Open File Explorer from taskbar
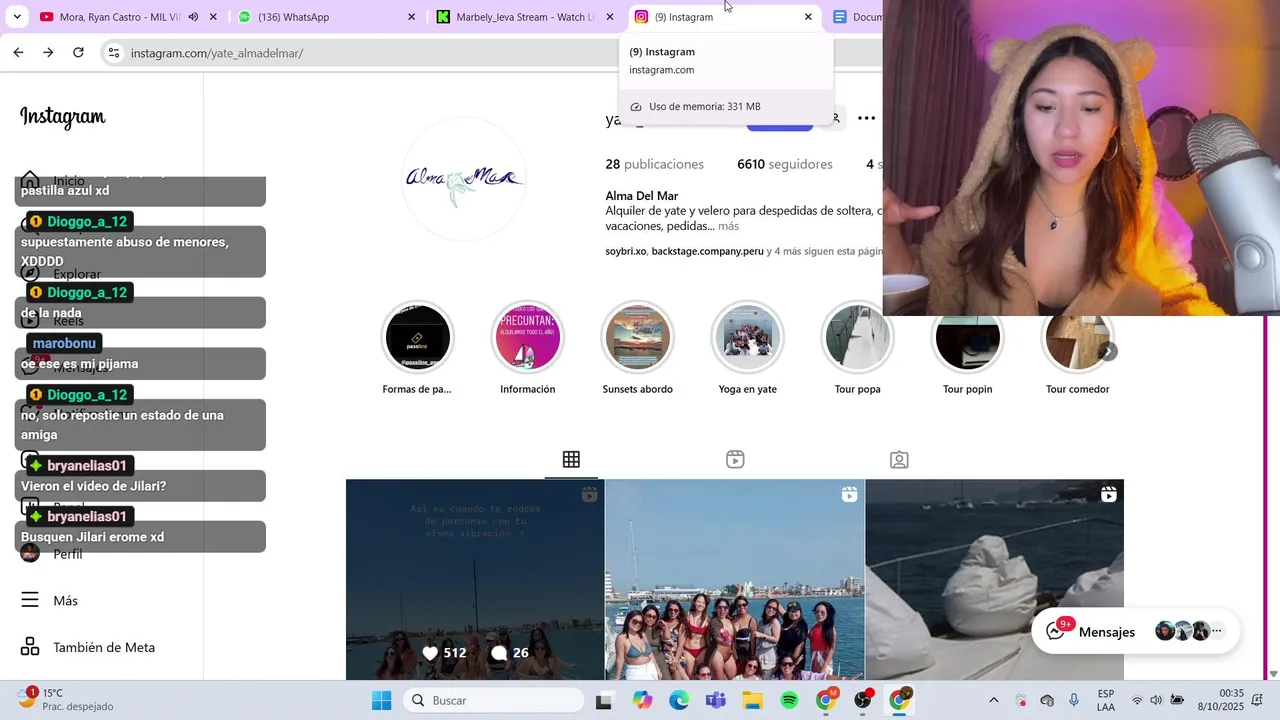1280x720 pixels. pos(752,701)
